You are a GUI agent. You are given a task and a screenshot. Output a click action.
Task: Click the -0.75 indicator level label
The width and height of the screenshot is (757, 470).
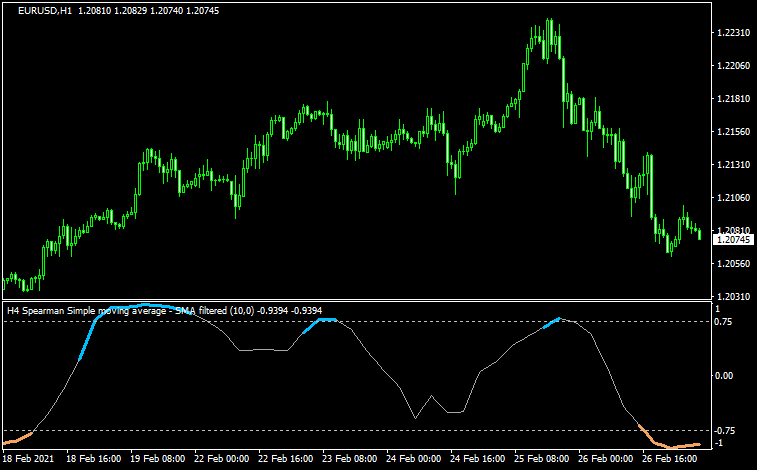tap(725, 430)
